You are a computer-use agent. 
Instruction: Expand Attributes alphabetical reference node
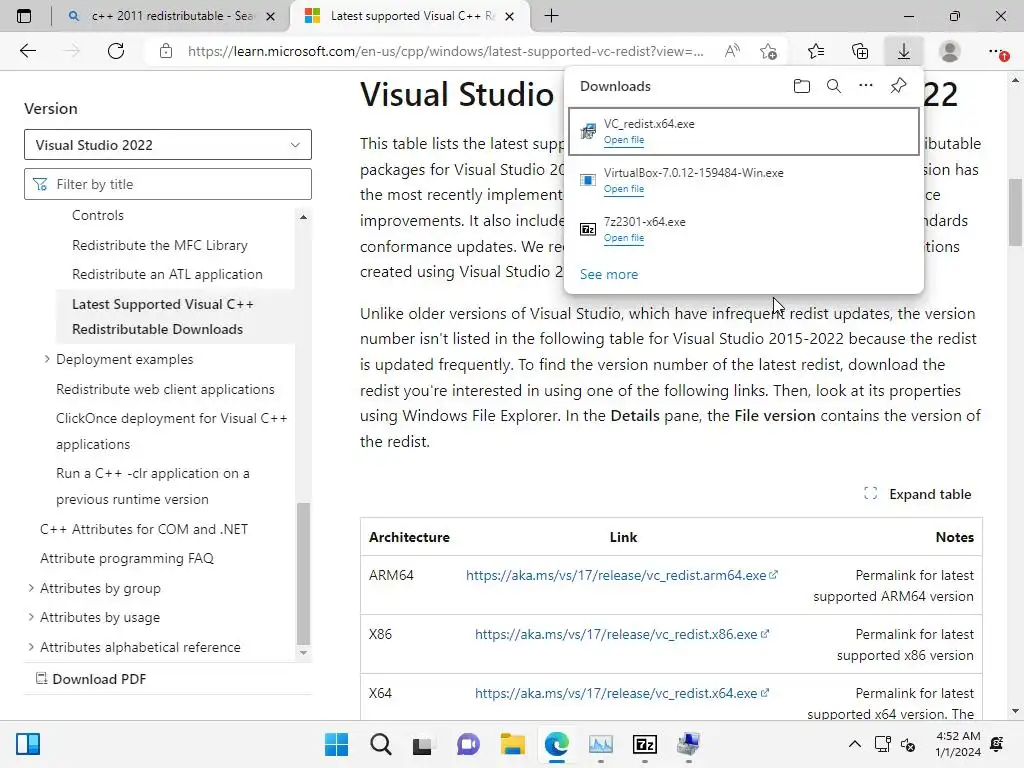click(31, 647)
